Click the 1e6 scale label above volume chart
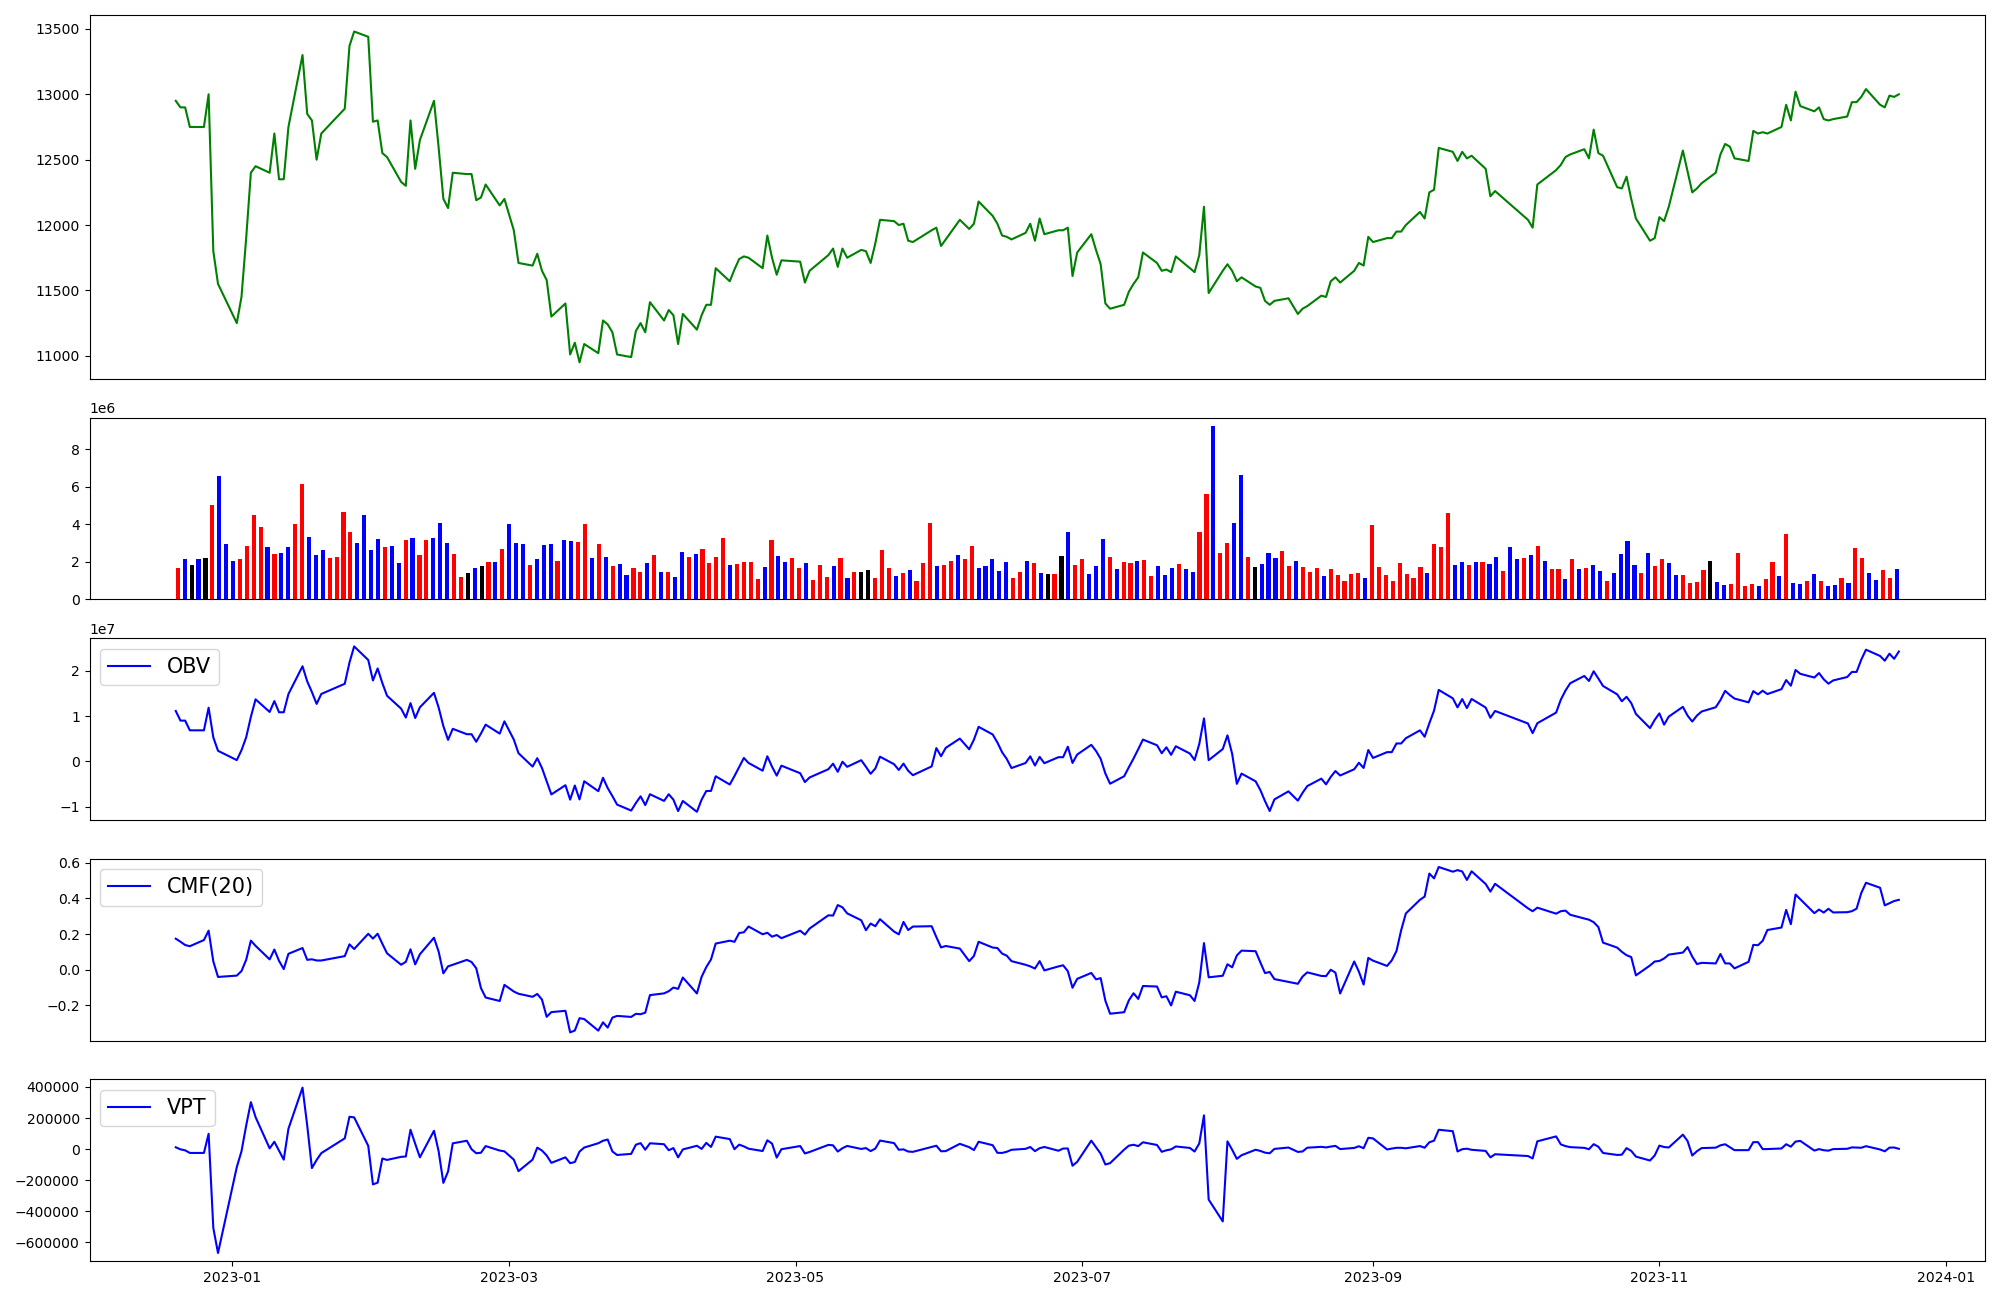The width and height of the screenshot is (2000, 1300). 103,408
